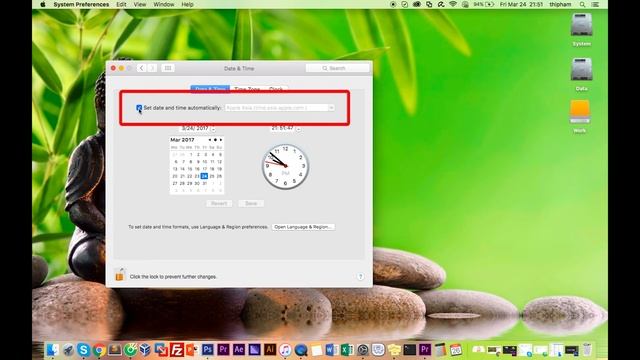This screenshot has height=360, width=640.
Task: Open Microsoft Word from the dock
Action: [332, 350]
